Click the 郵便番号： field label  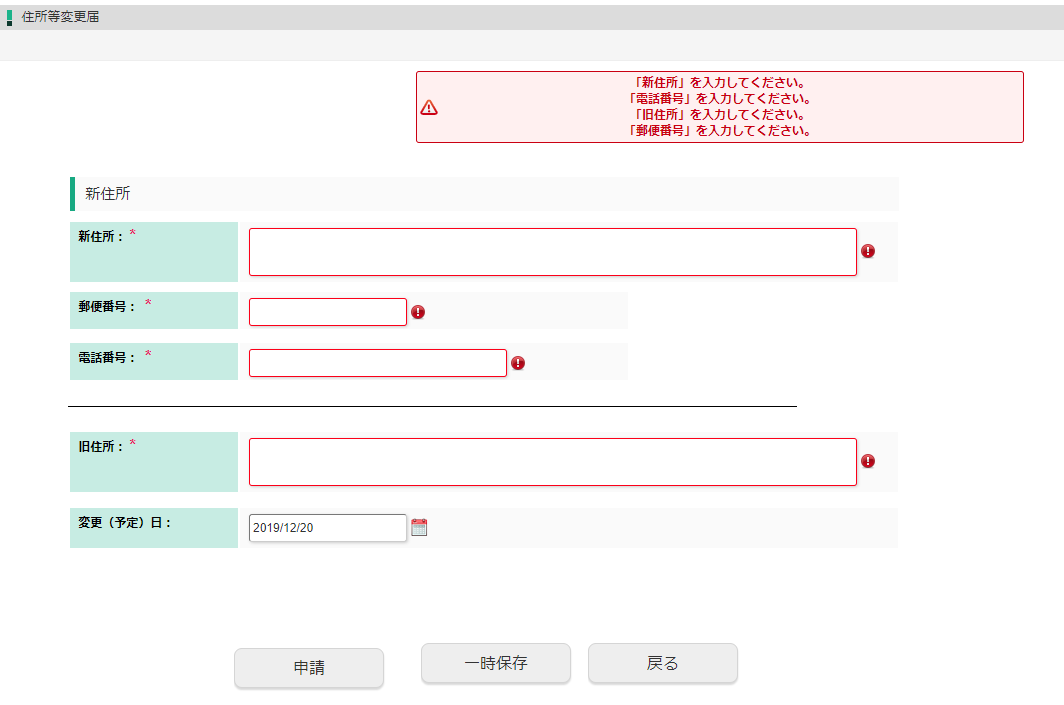point(107,307)
